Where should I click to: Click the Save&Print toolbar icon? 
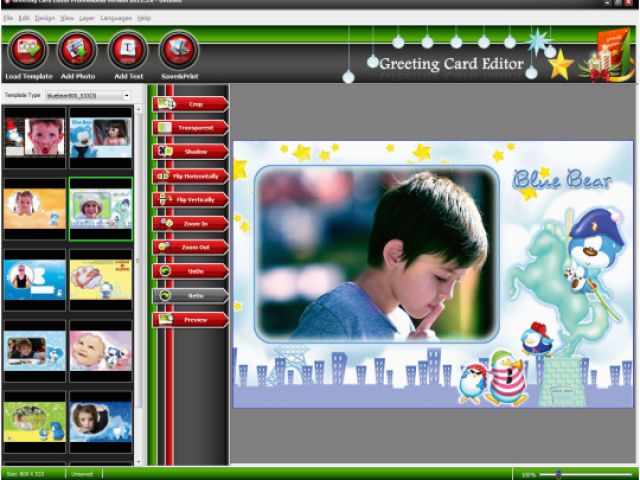tap(179, 51)
